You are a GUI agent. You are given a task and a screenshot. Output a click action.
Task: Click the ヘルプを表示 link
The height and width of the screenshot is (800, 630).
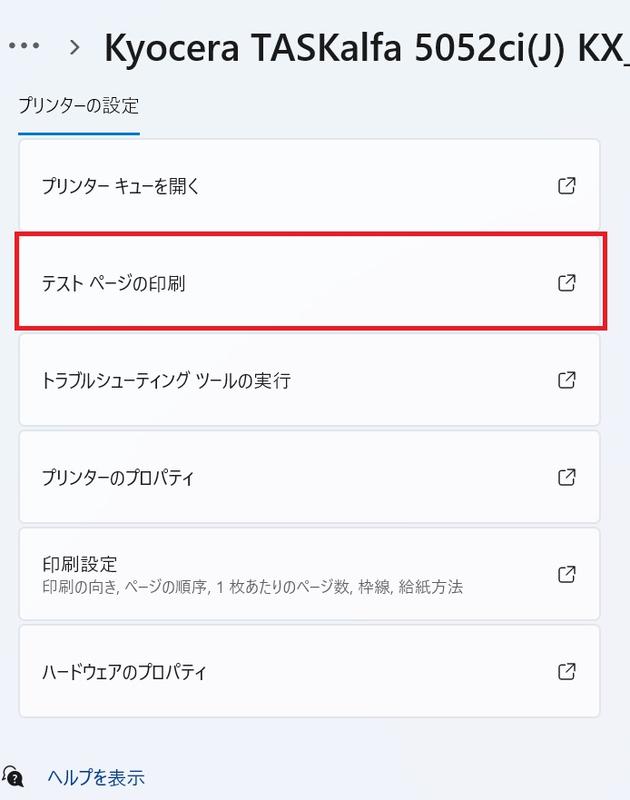tap(96, 777)
